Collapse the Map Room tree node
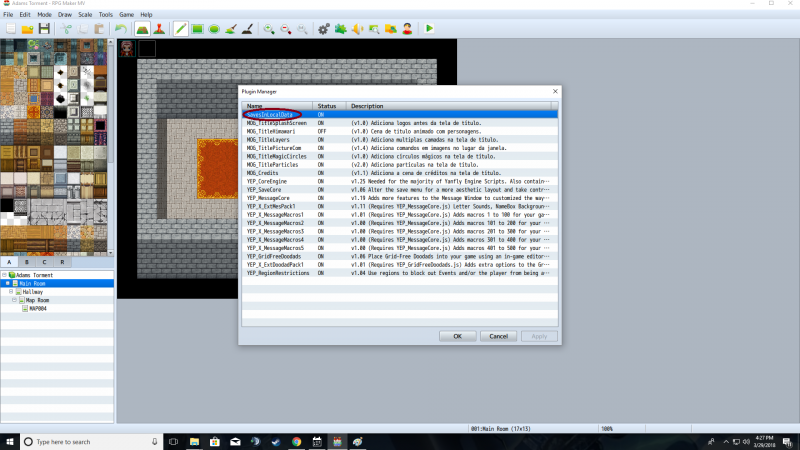This screenshot has height=450, width=800. point(14,300)
